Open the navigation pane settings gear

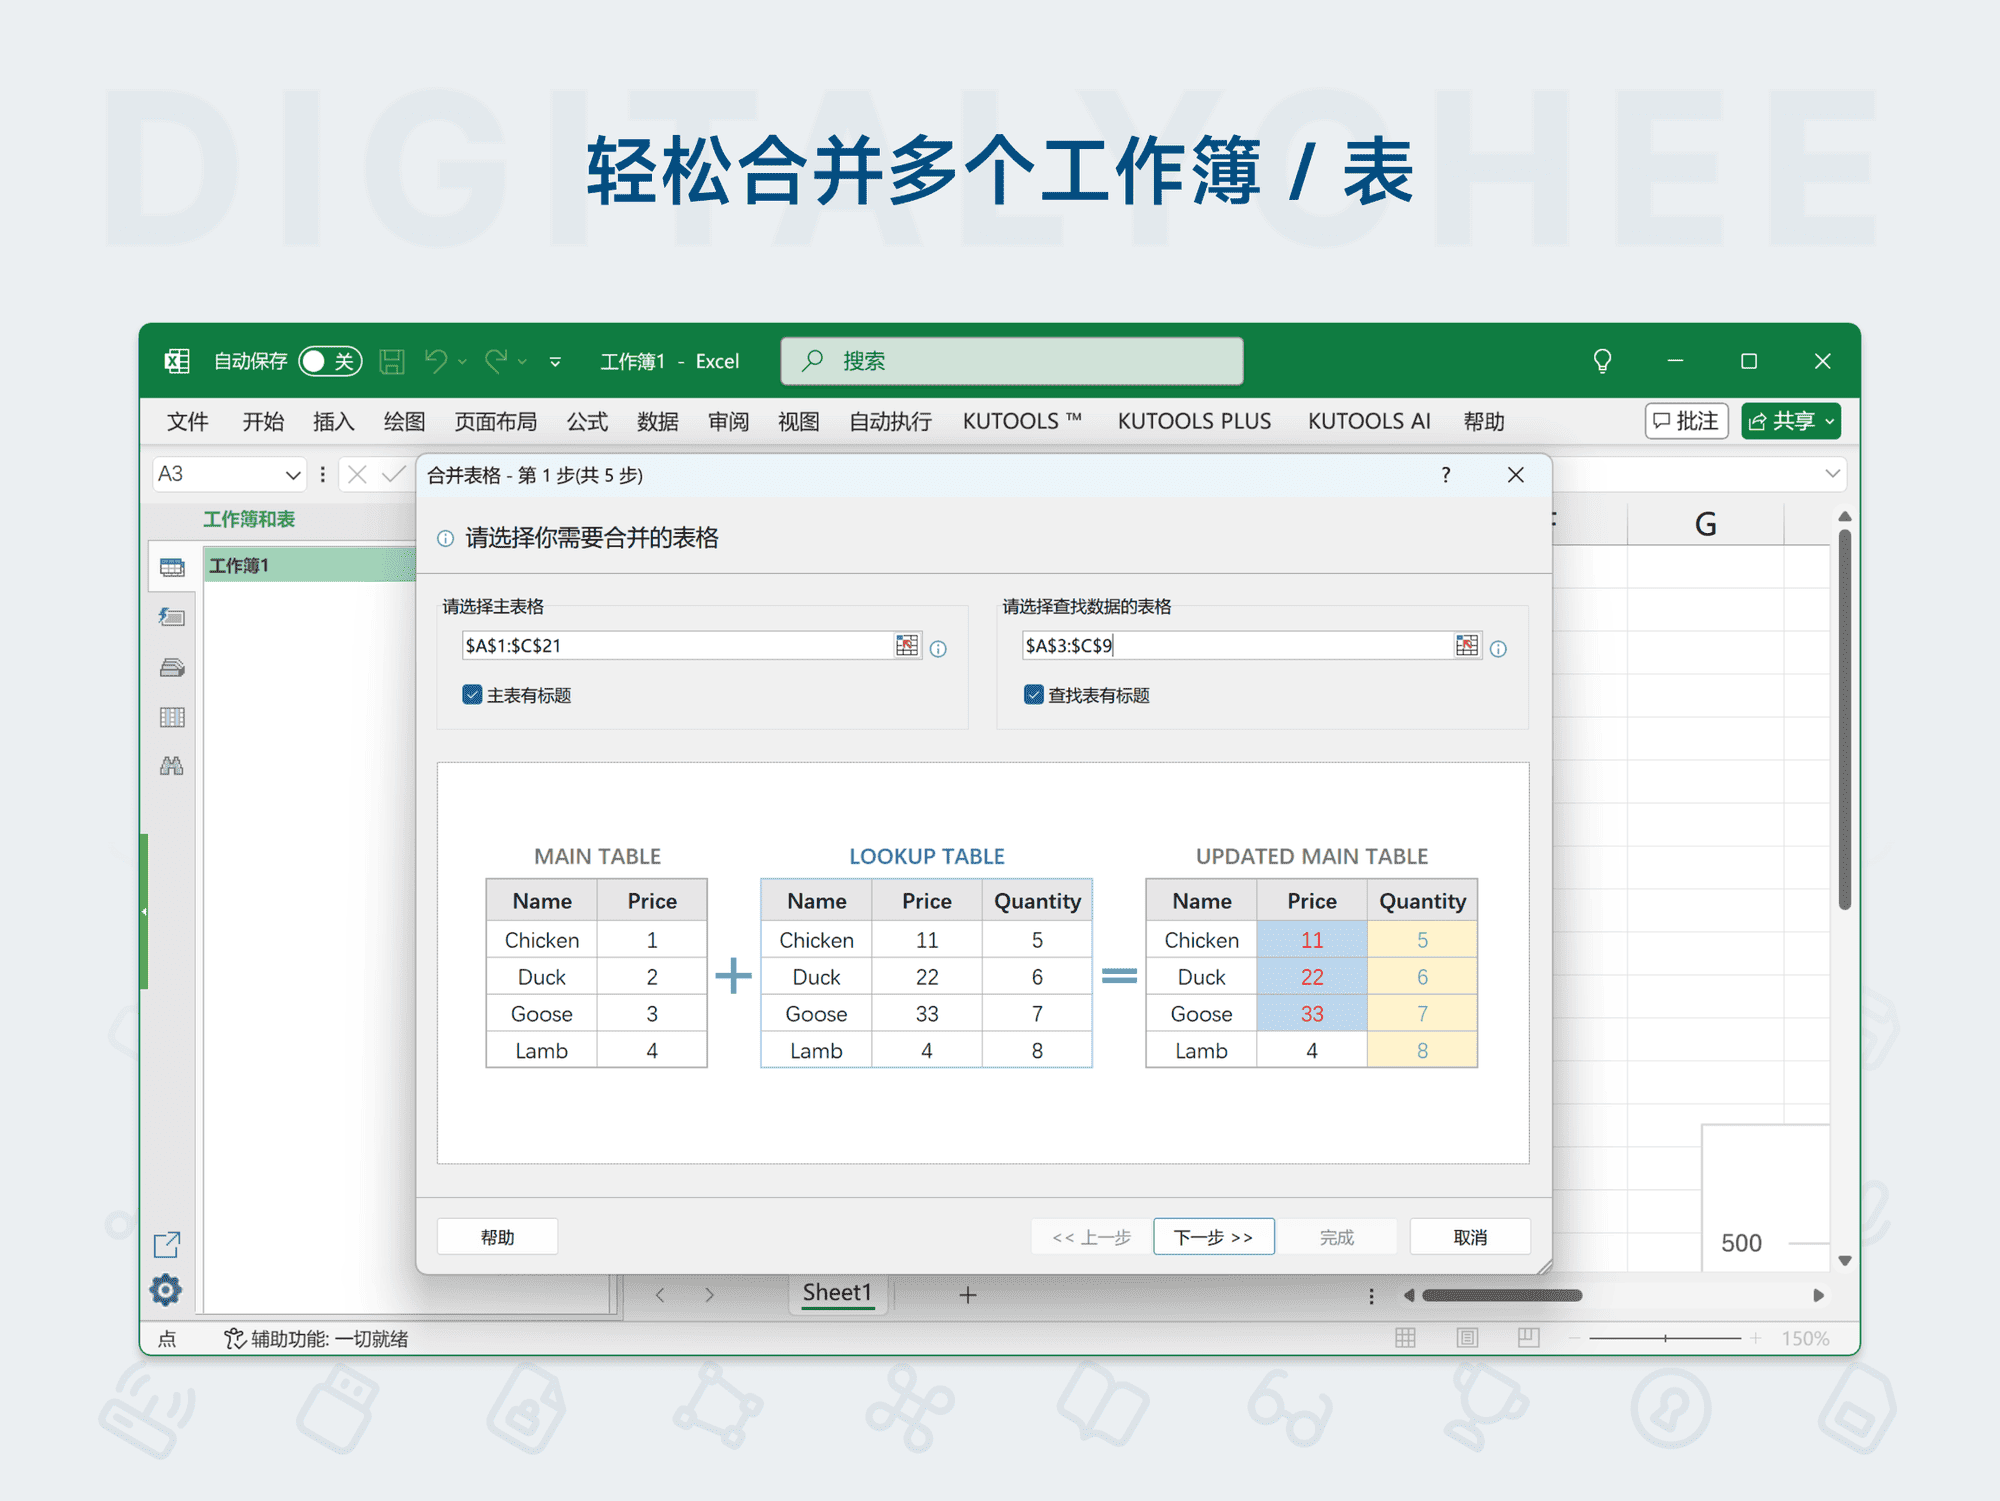166,1290
